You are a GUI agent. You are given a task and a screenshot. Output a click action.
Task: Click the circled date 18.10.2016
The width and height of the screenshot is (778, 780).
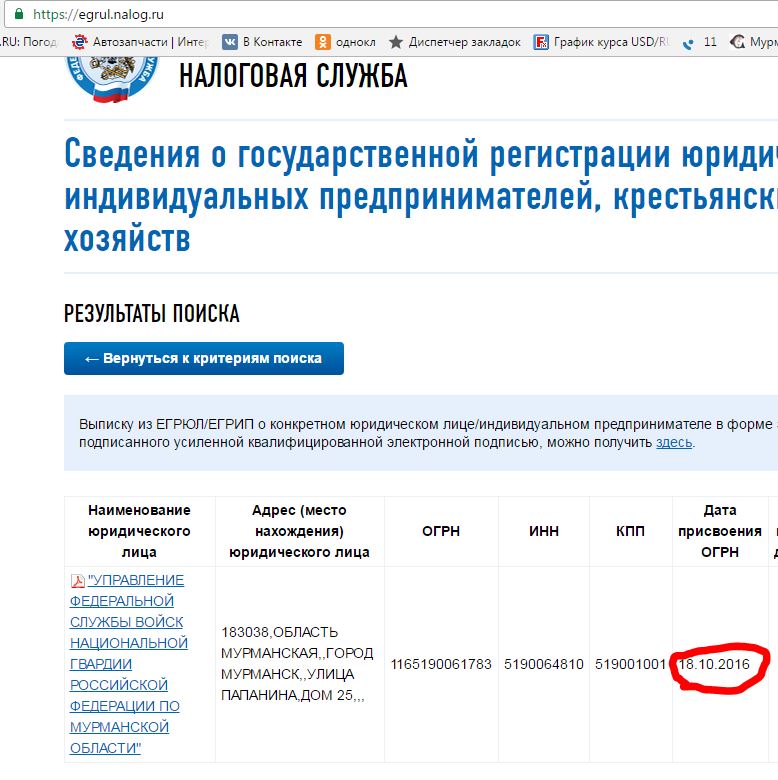click(720, 664)
